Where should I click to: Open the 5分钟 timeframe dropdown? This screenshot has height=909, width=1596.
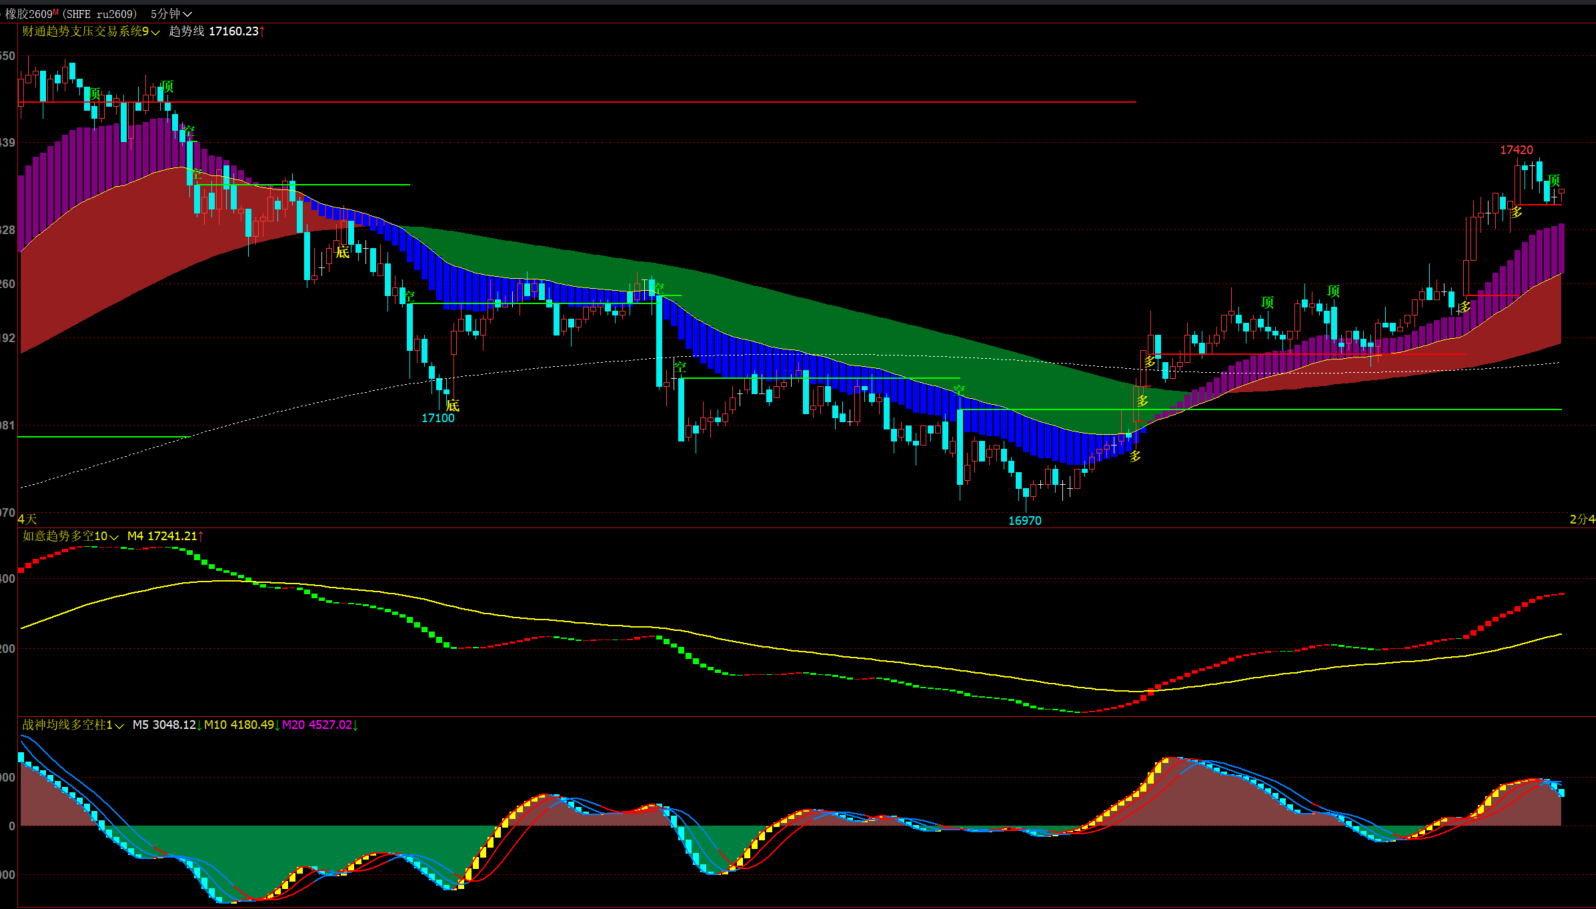[170, 14]
